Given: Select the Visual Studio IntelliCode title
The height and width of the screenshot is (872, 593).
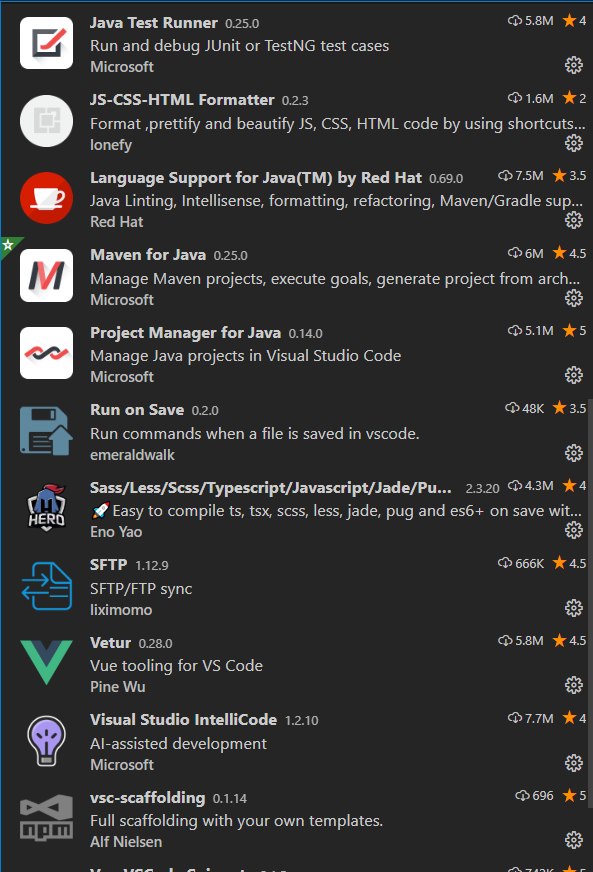Looking at the screenshot, I should (x=184, y=720).
